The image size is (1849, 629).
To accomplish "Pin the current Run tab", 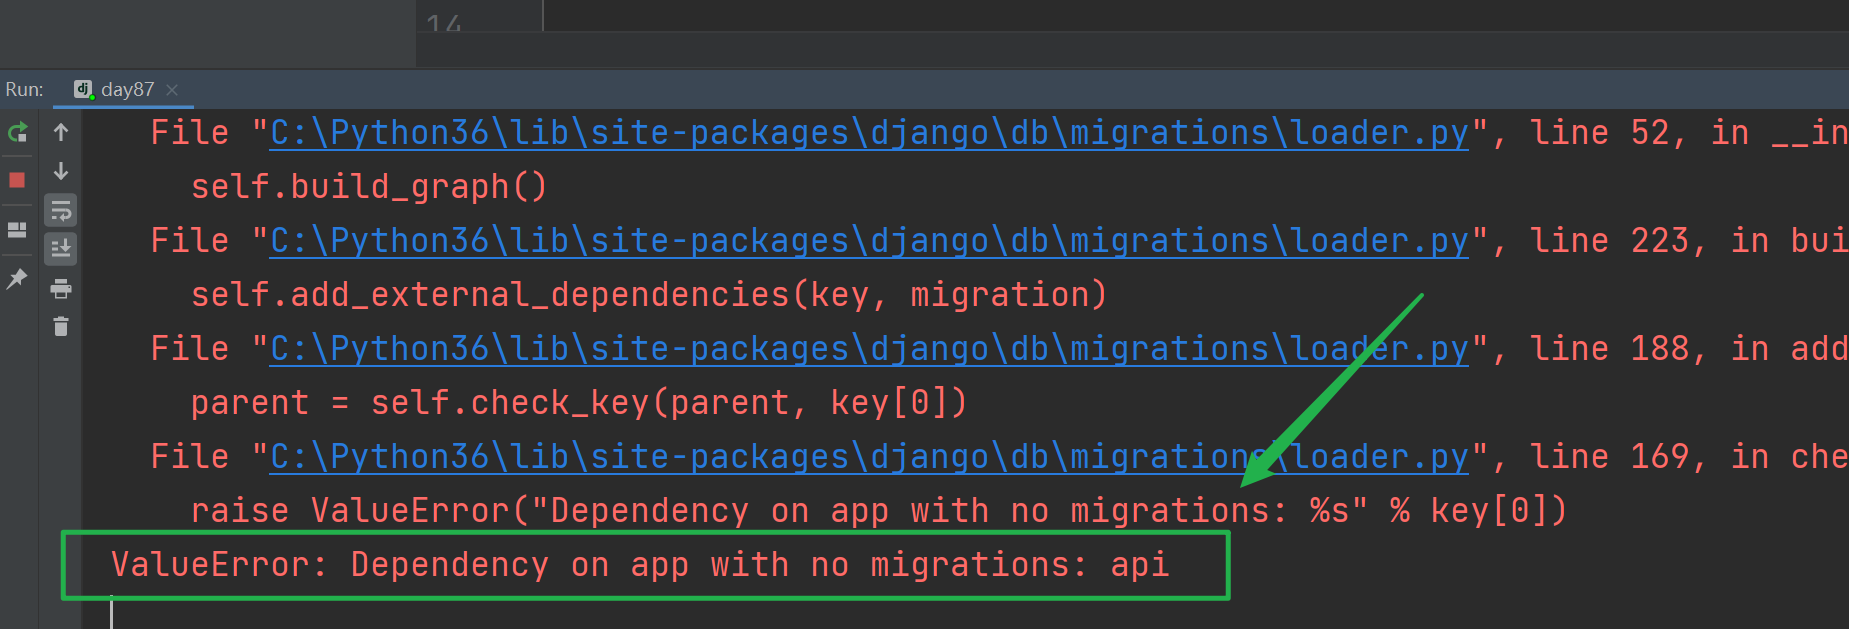I will (x=17, y=279).
